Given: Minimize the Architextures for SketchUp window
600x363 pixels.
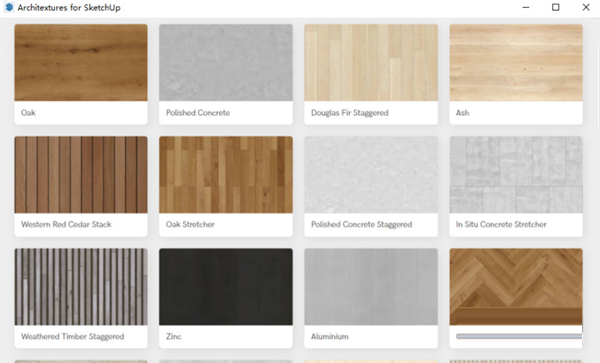Looking at the screenshot, I should click(526, 7).
